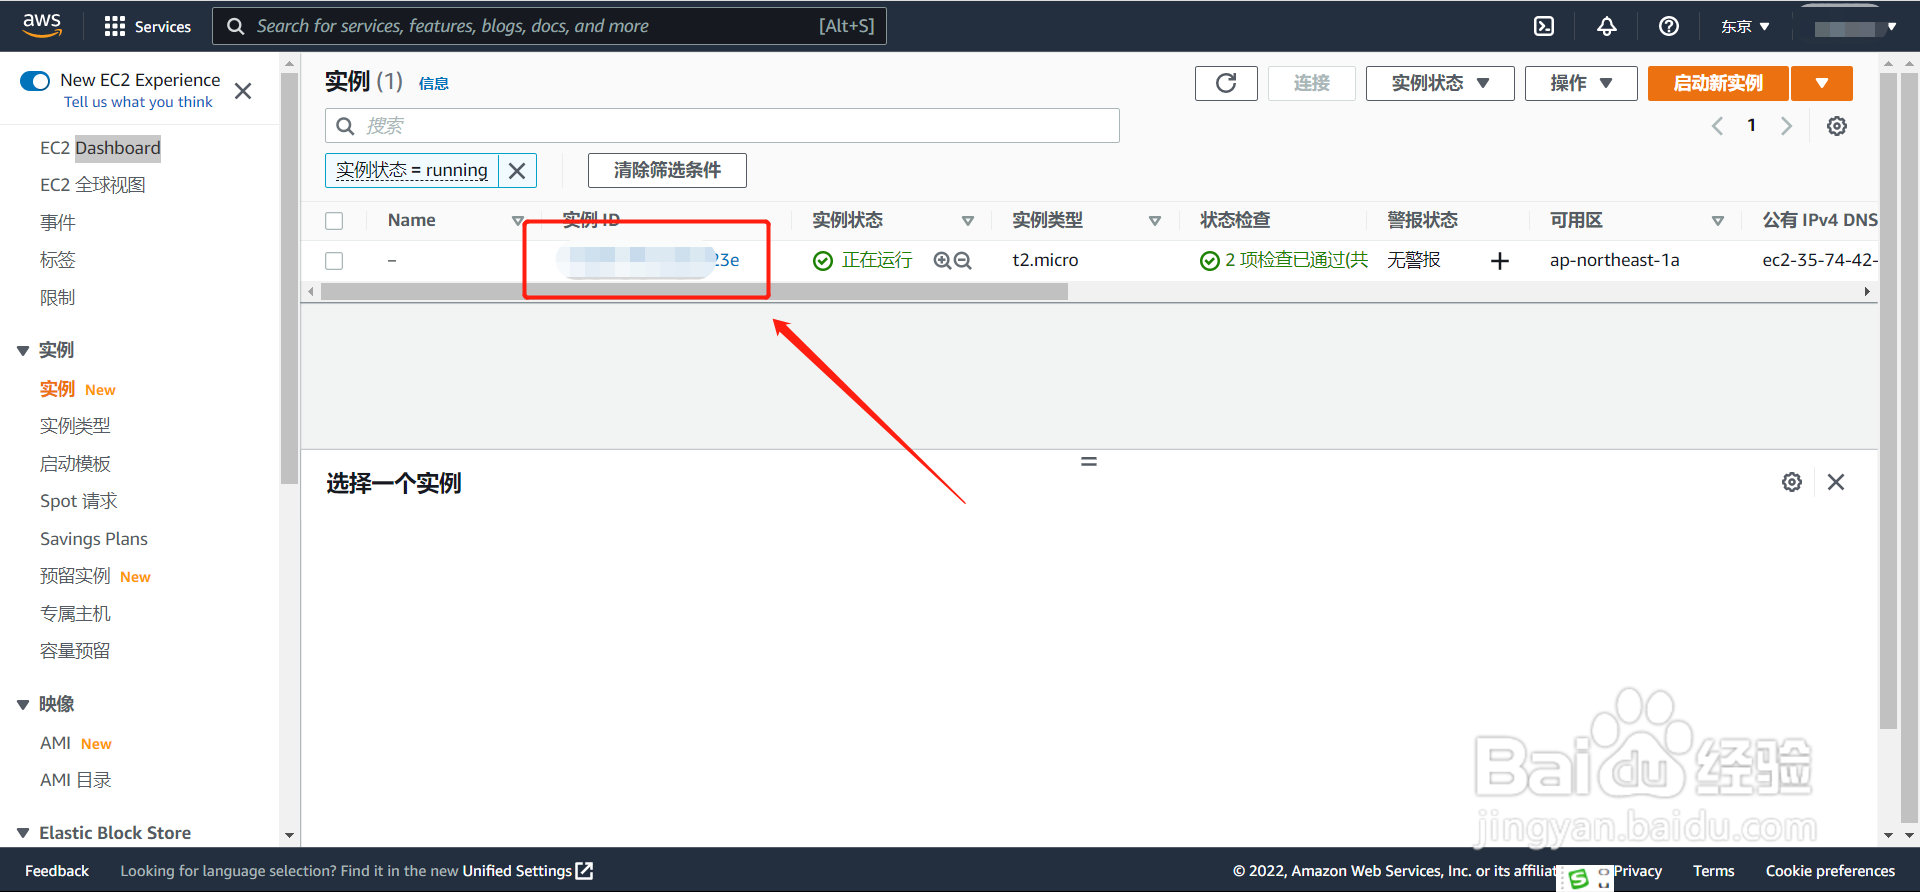The image size is (1920, 892).
Task: Close the instance detail panel
Action: 1836,482
